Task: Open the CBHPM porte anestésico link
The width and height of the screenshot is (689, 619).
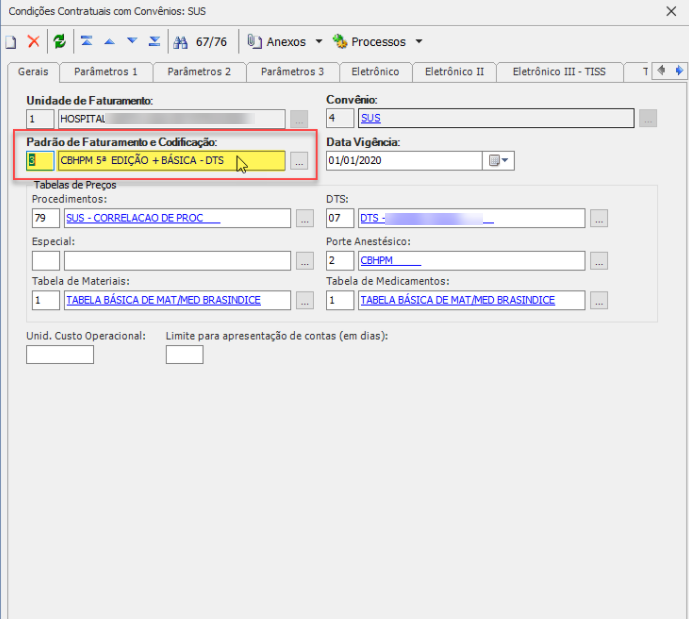Action: [391, 261]
